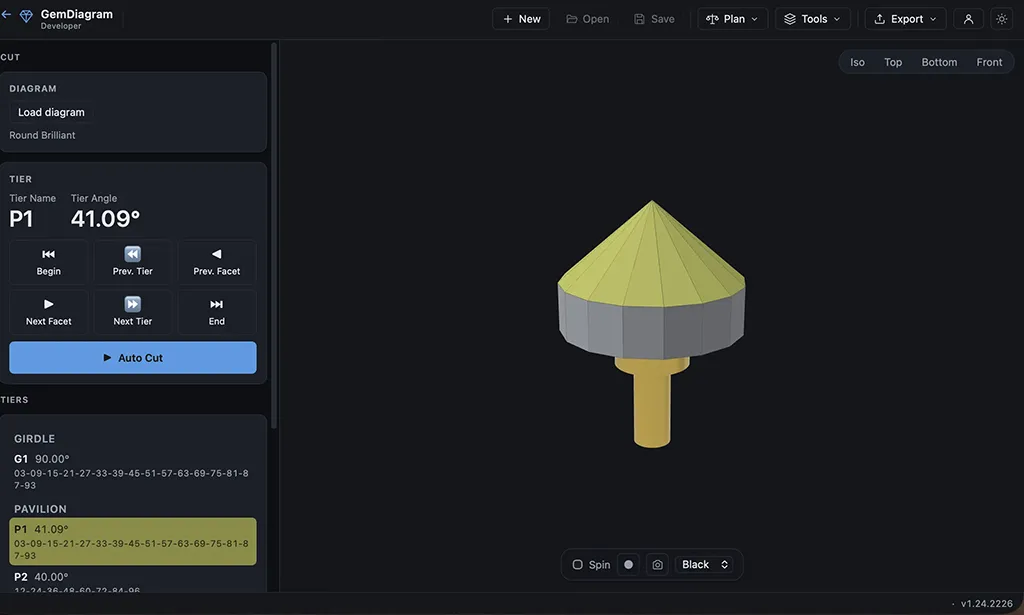
Task: Click the scales icon on Plan
Action: tap(712, 19)
